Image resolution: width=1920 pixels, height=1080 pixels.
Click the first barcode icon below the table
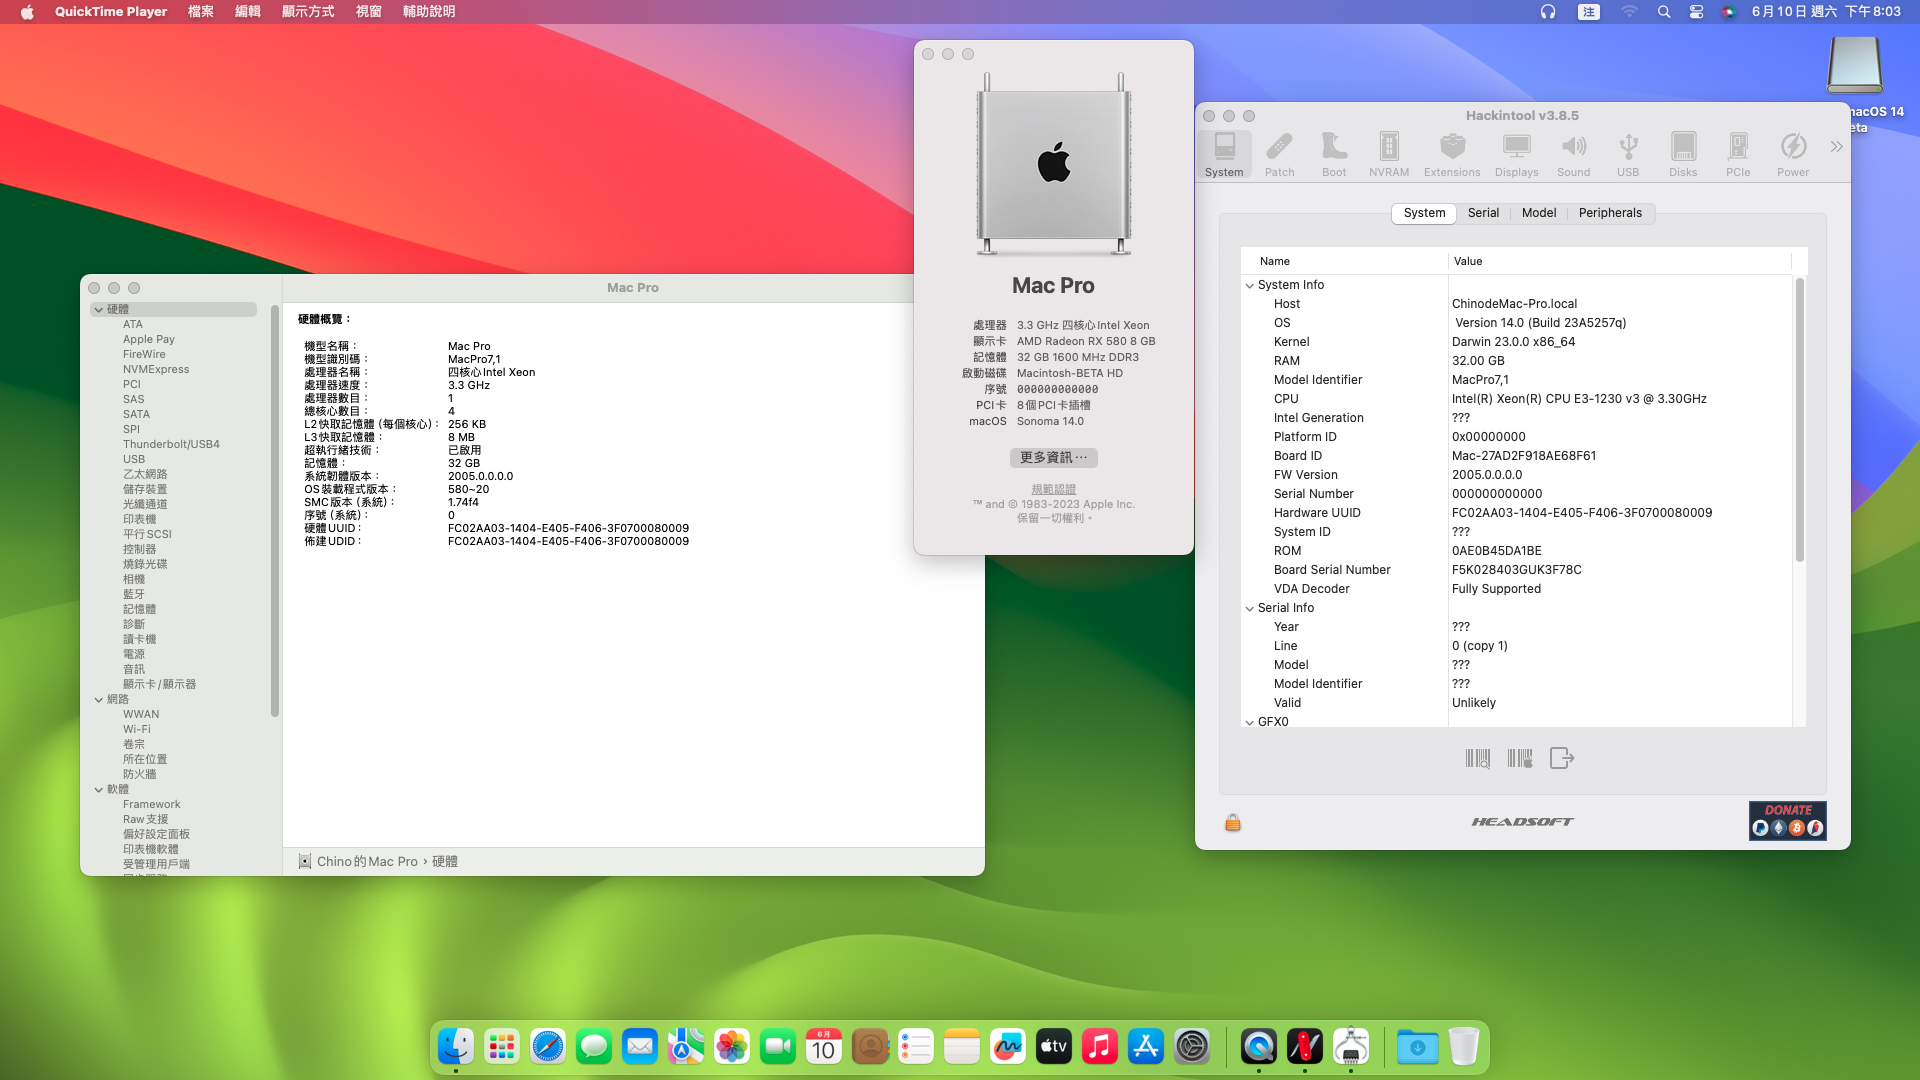tap(1478, 758)
